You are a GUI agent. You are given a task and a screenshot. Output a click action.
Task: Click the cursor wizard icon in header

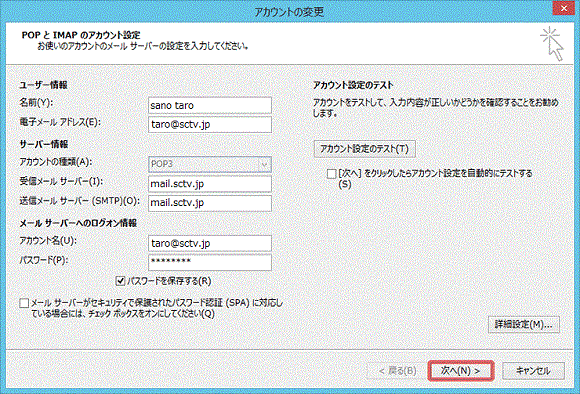point(552,44)
